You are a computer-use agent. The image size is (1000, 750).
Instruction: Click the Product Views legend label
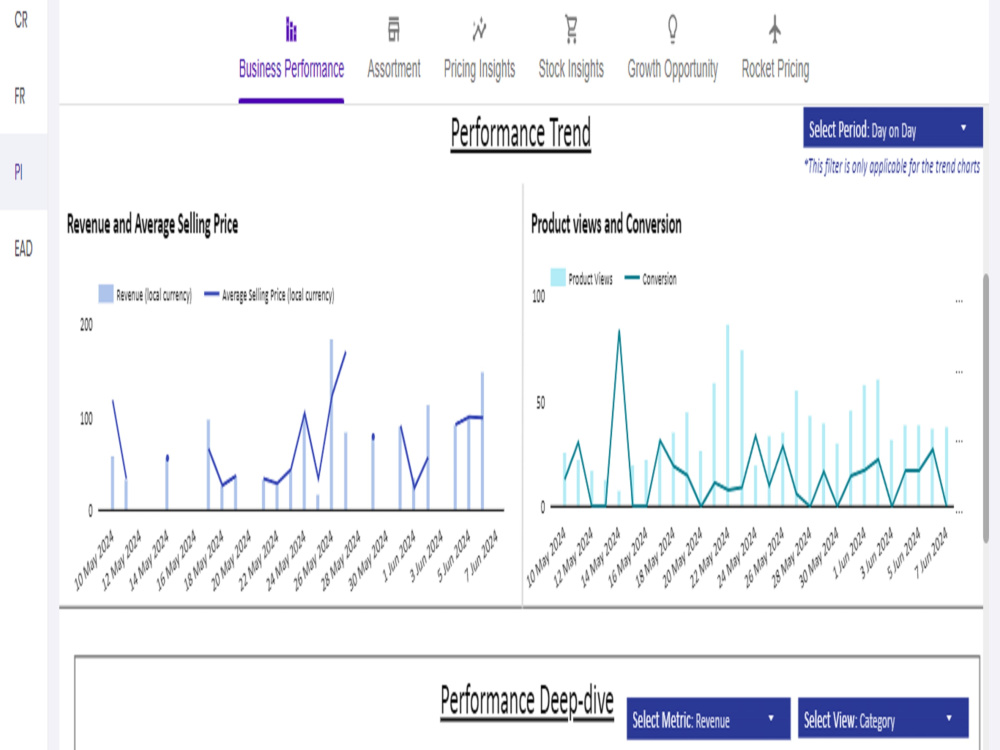pyautogui.click(x=590, y=279)
